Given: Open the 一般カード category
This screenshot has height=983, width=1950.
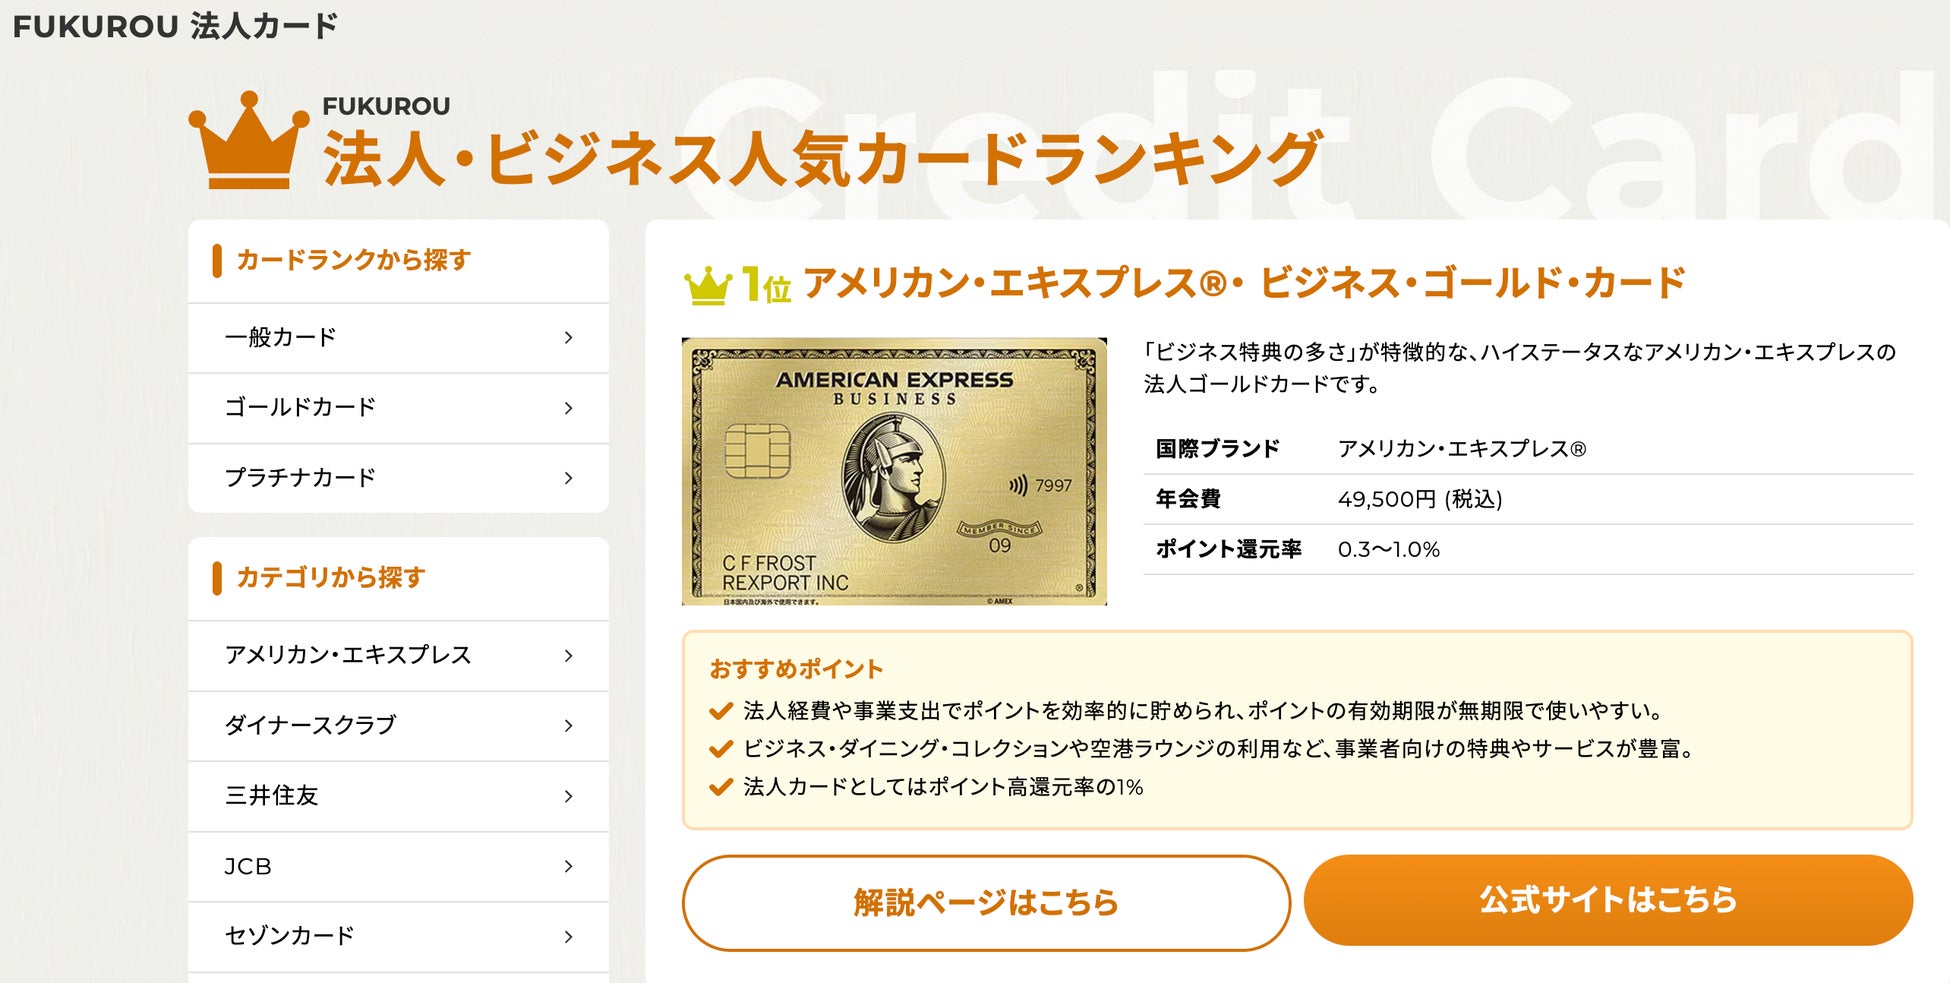Looking at the screenshot, I should [280, 338].
